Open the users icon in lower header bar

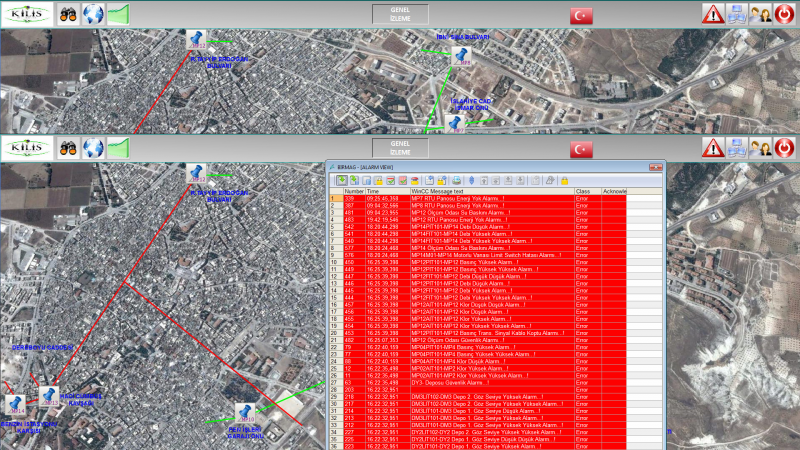(760, 148)
